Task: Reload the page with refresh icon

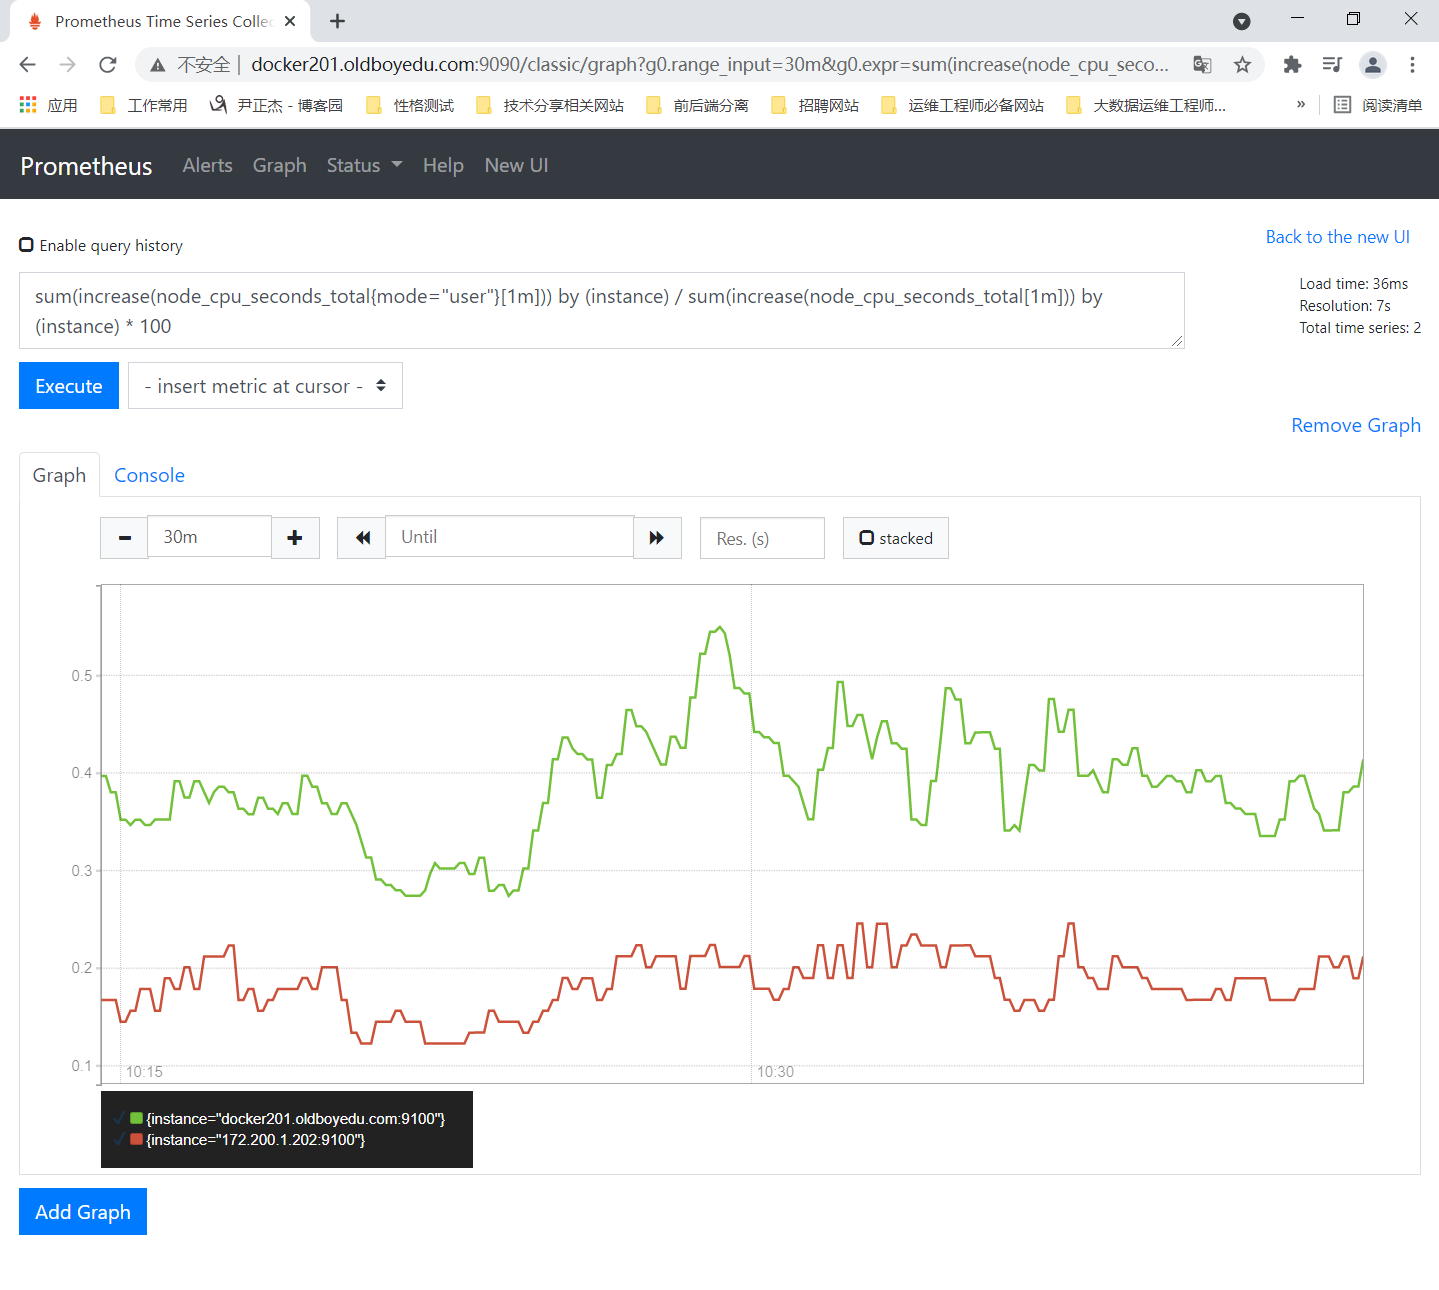Action: [x=108, y=65]
